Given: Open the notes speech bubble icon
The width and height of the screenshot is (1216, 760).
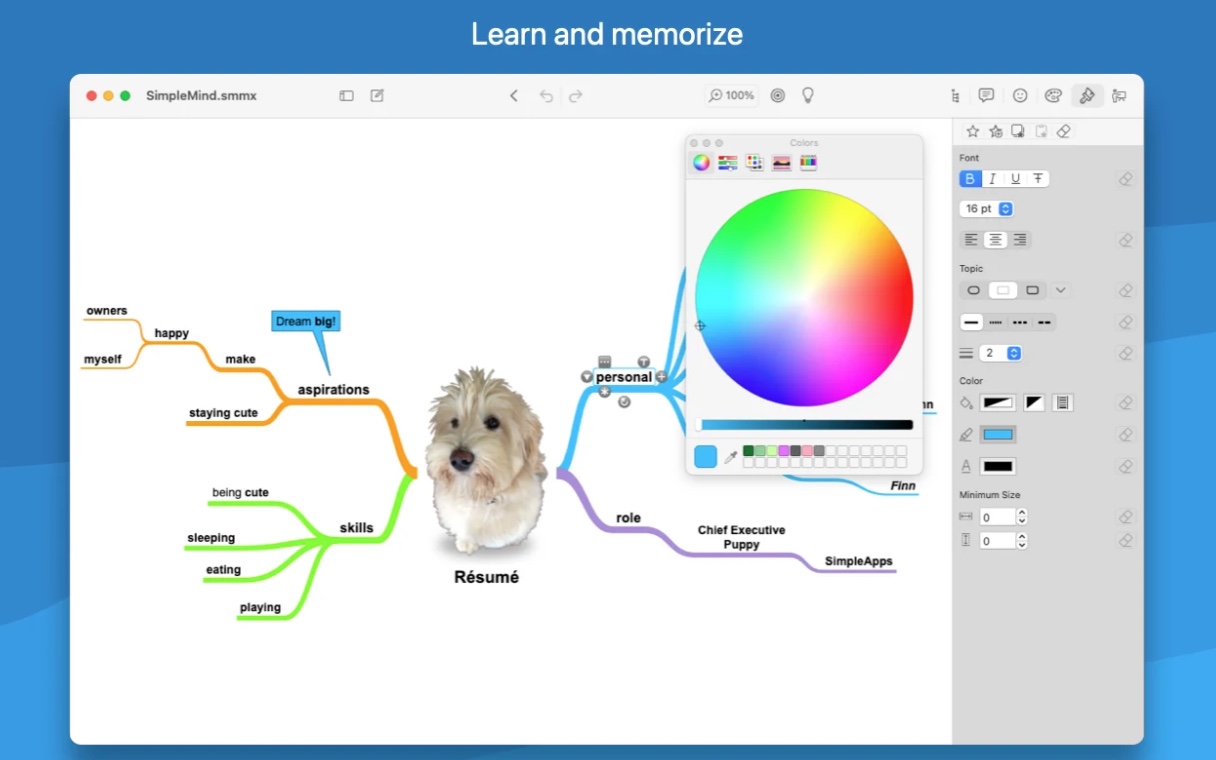Looking at the screenshot, I should coord(987,96).
